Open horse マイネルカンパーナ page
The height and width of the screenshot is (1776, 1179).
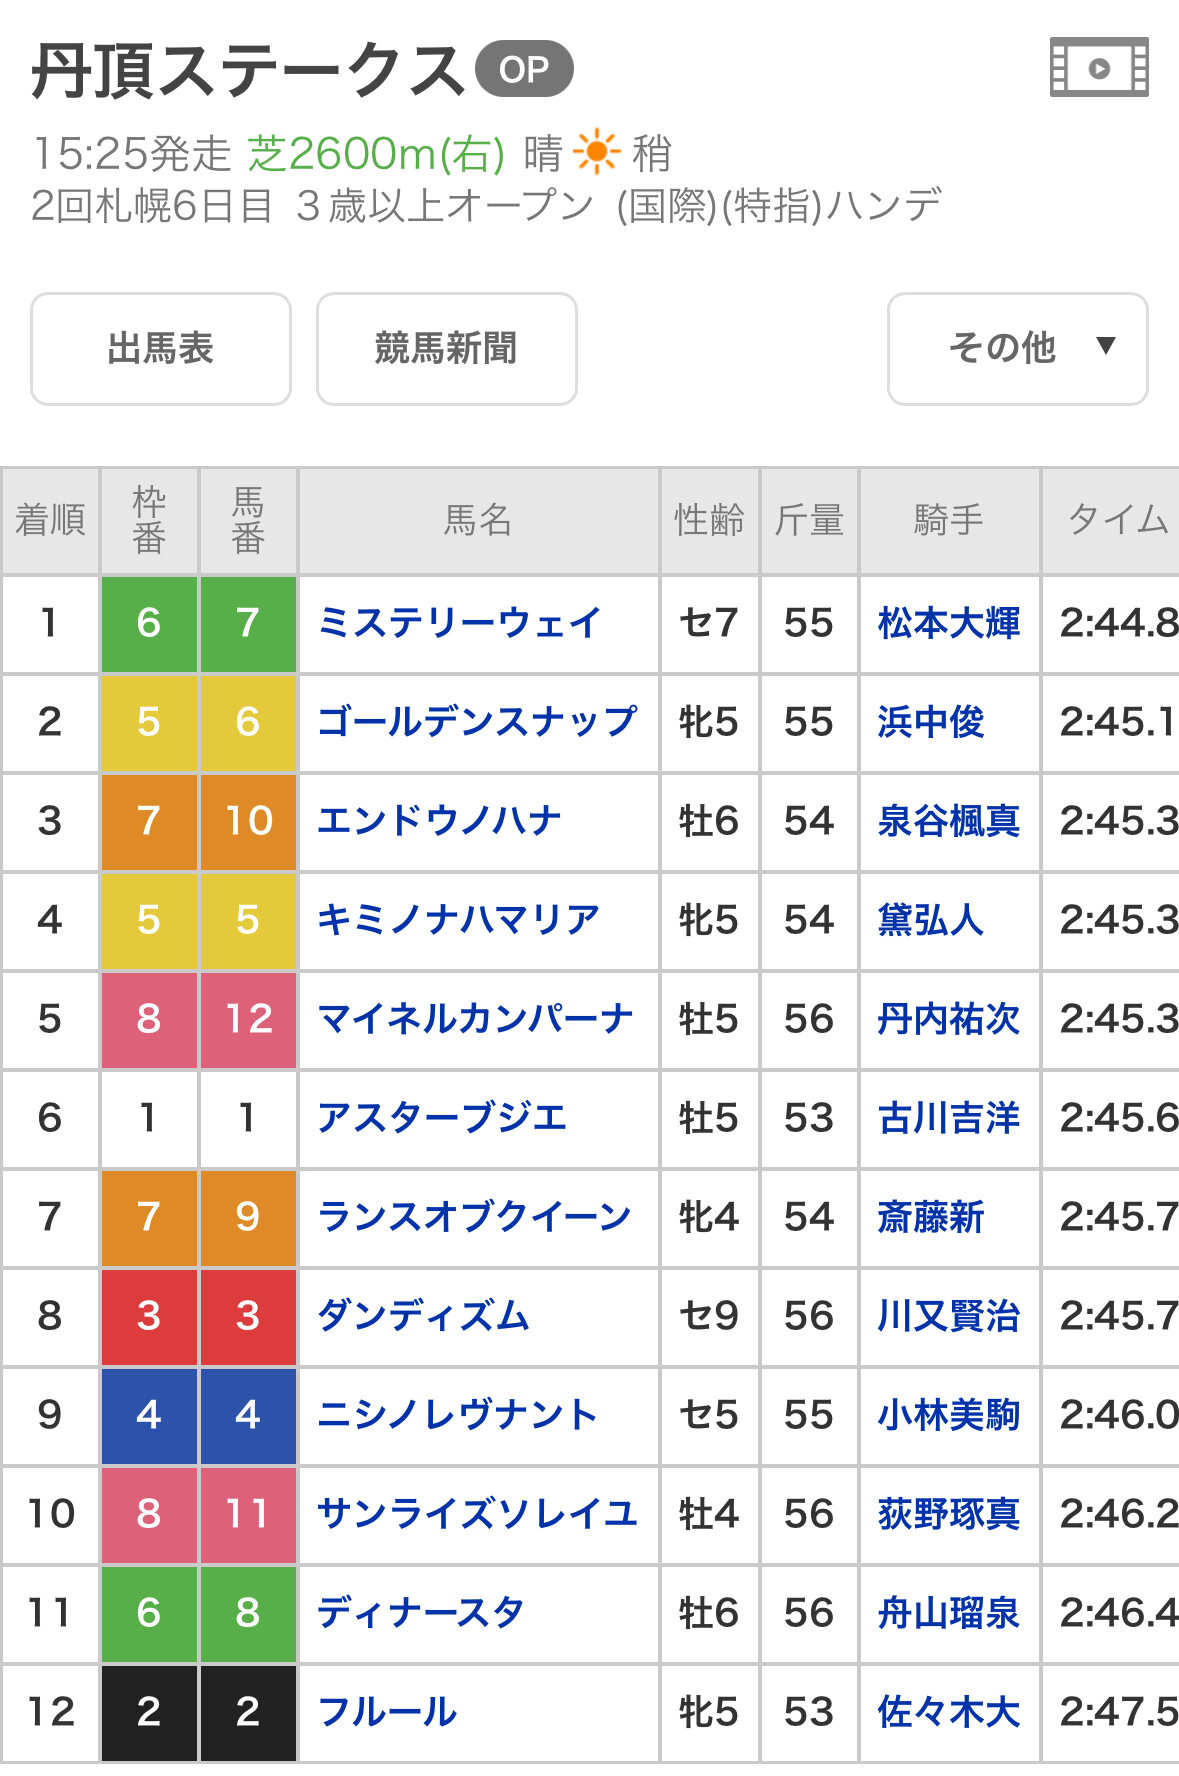475,1019
